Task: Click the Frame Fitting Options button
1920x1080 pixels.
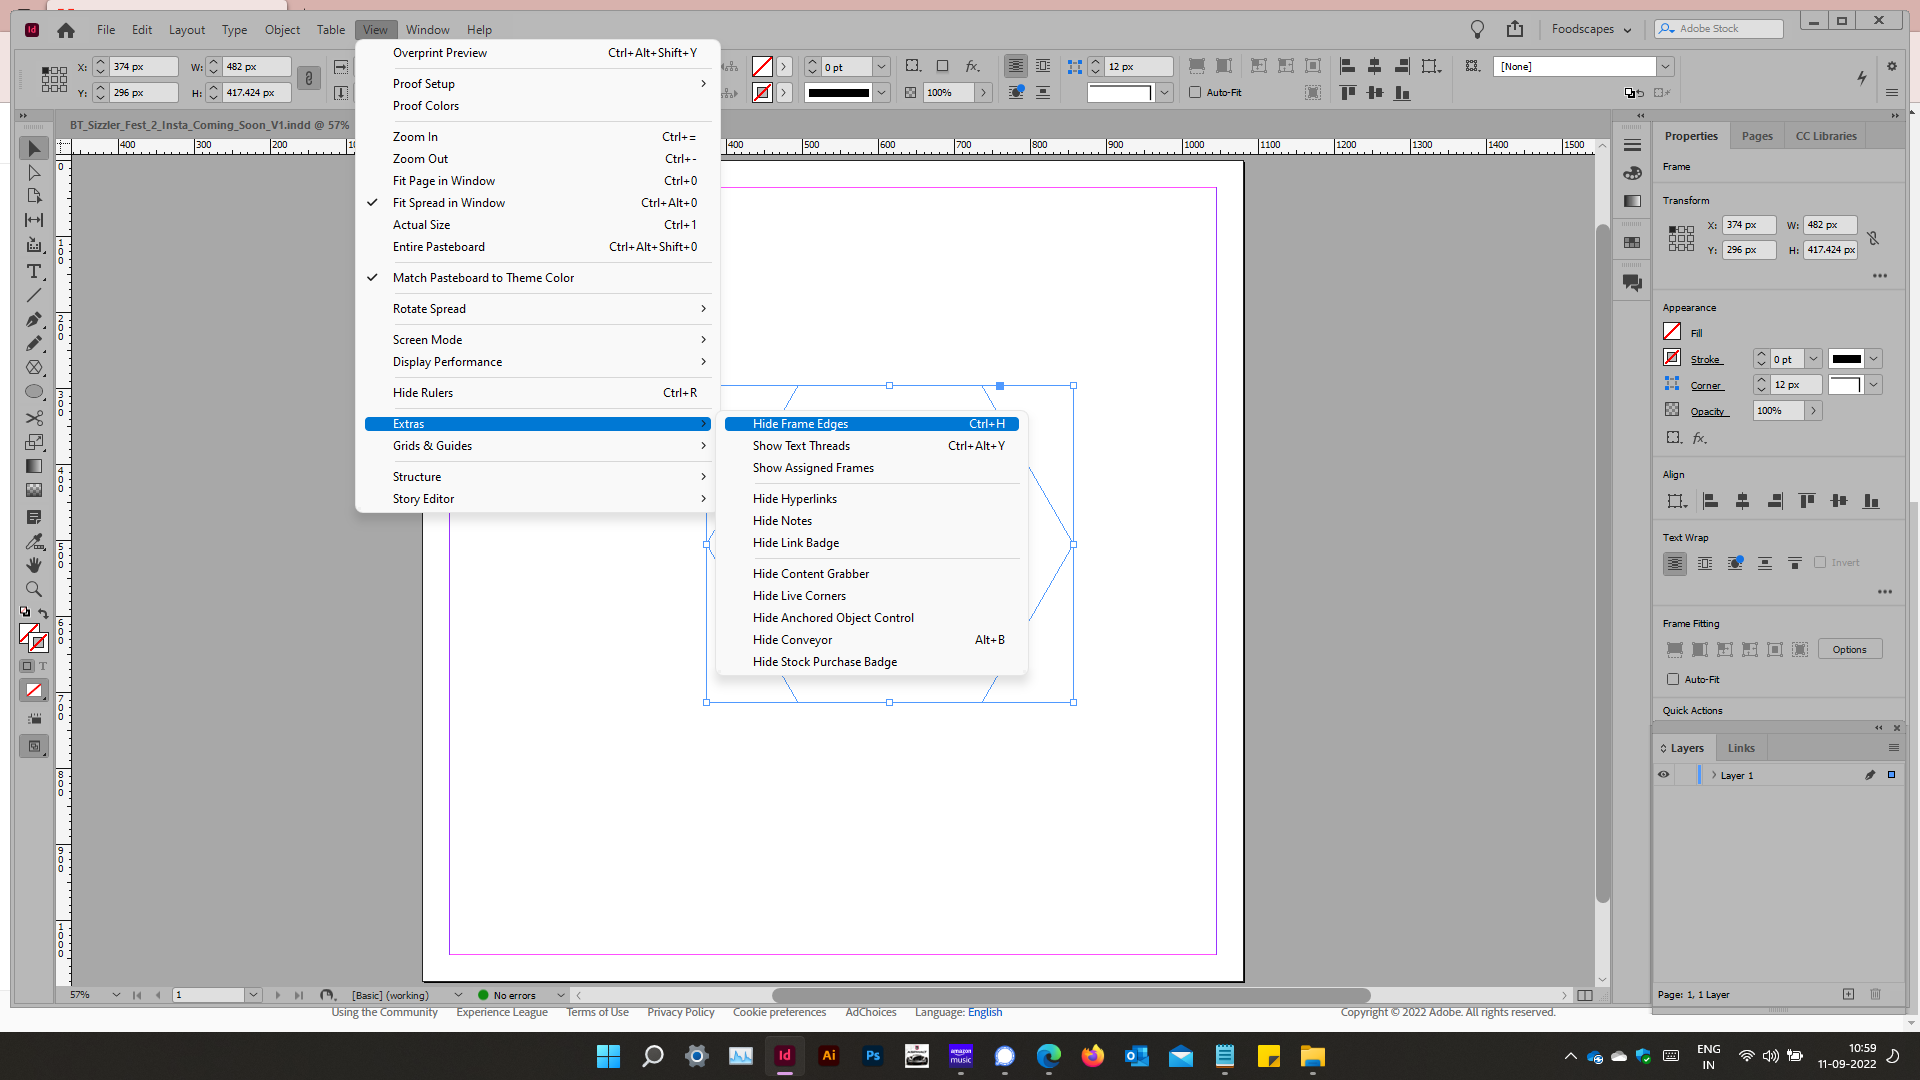Action: (x=1849, y=648)
